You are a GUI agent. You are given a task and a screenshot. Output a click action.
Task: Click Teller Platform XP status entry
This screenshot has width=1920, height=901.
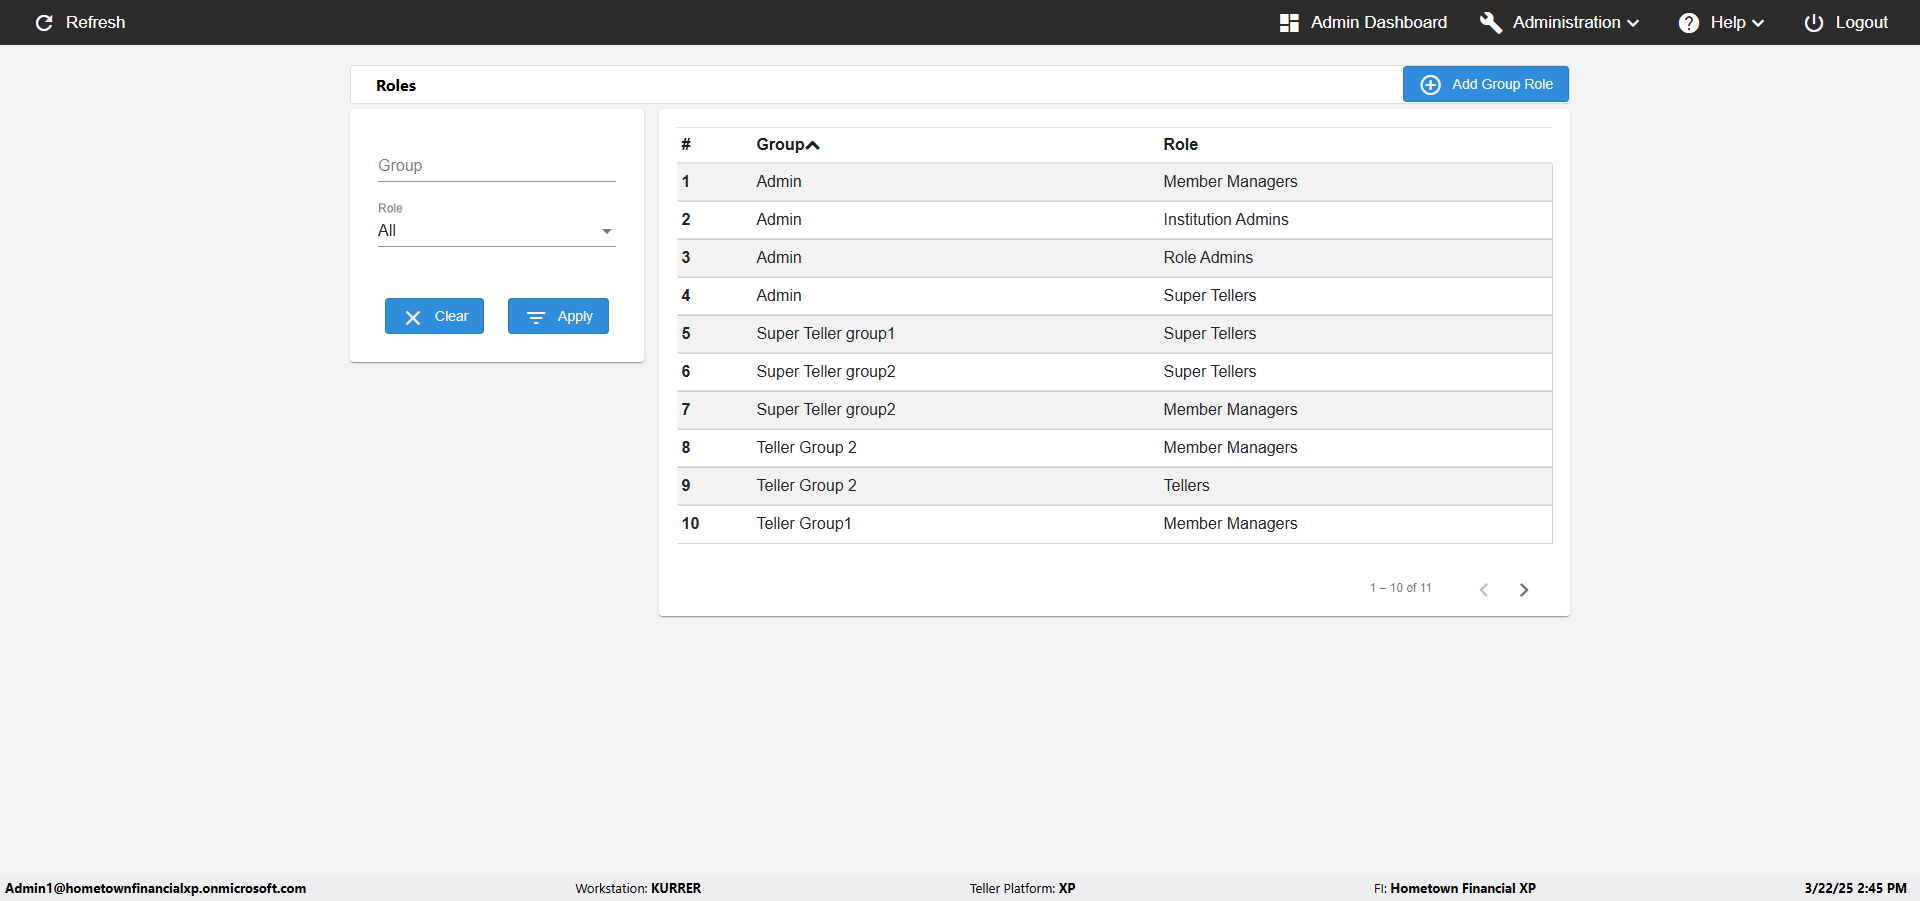pos(1022,888)
